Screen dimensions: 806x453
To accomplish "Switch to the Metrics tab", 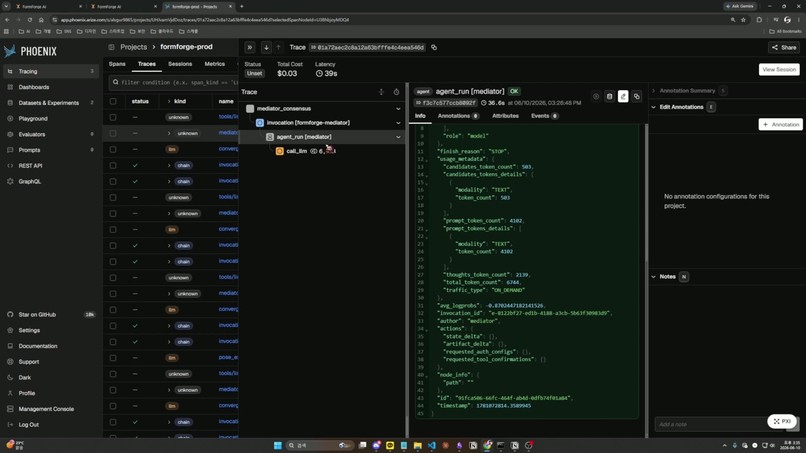I will (215, 64).
